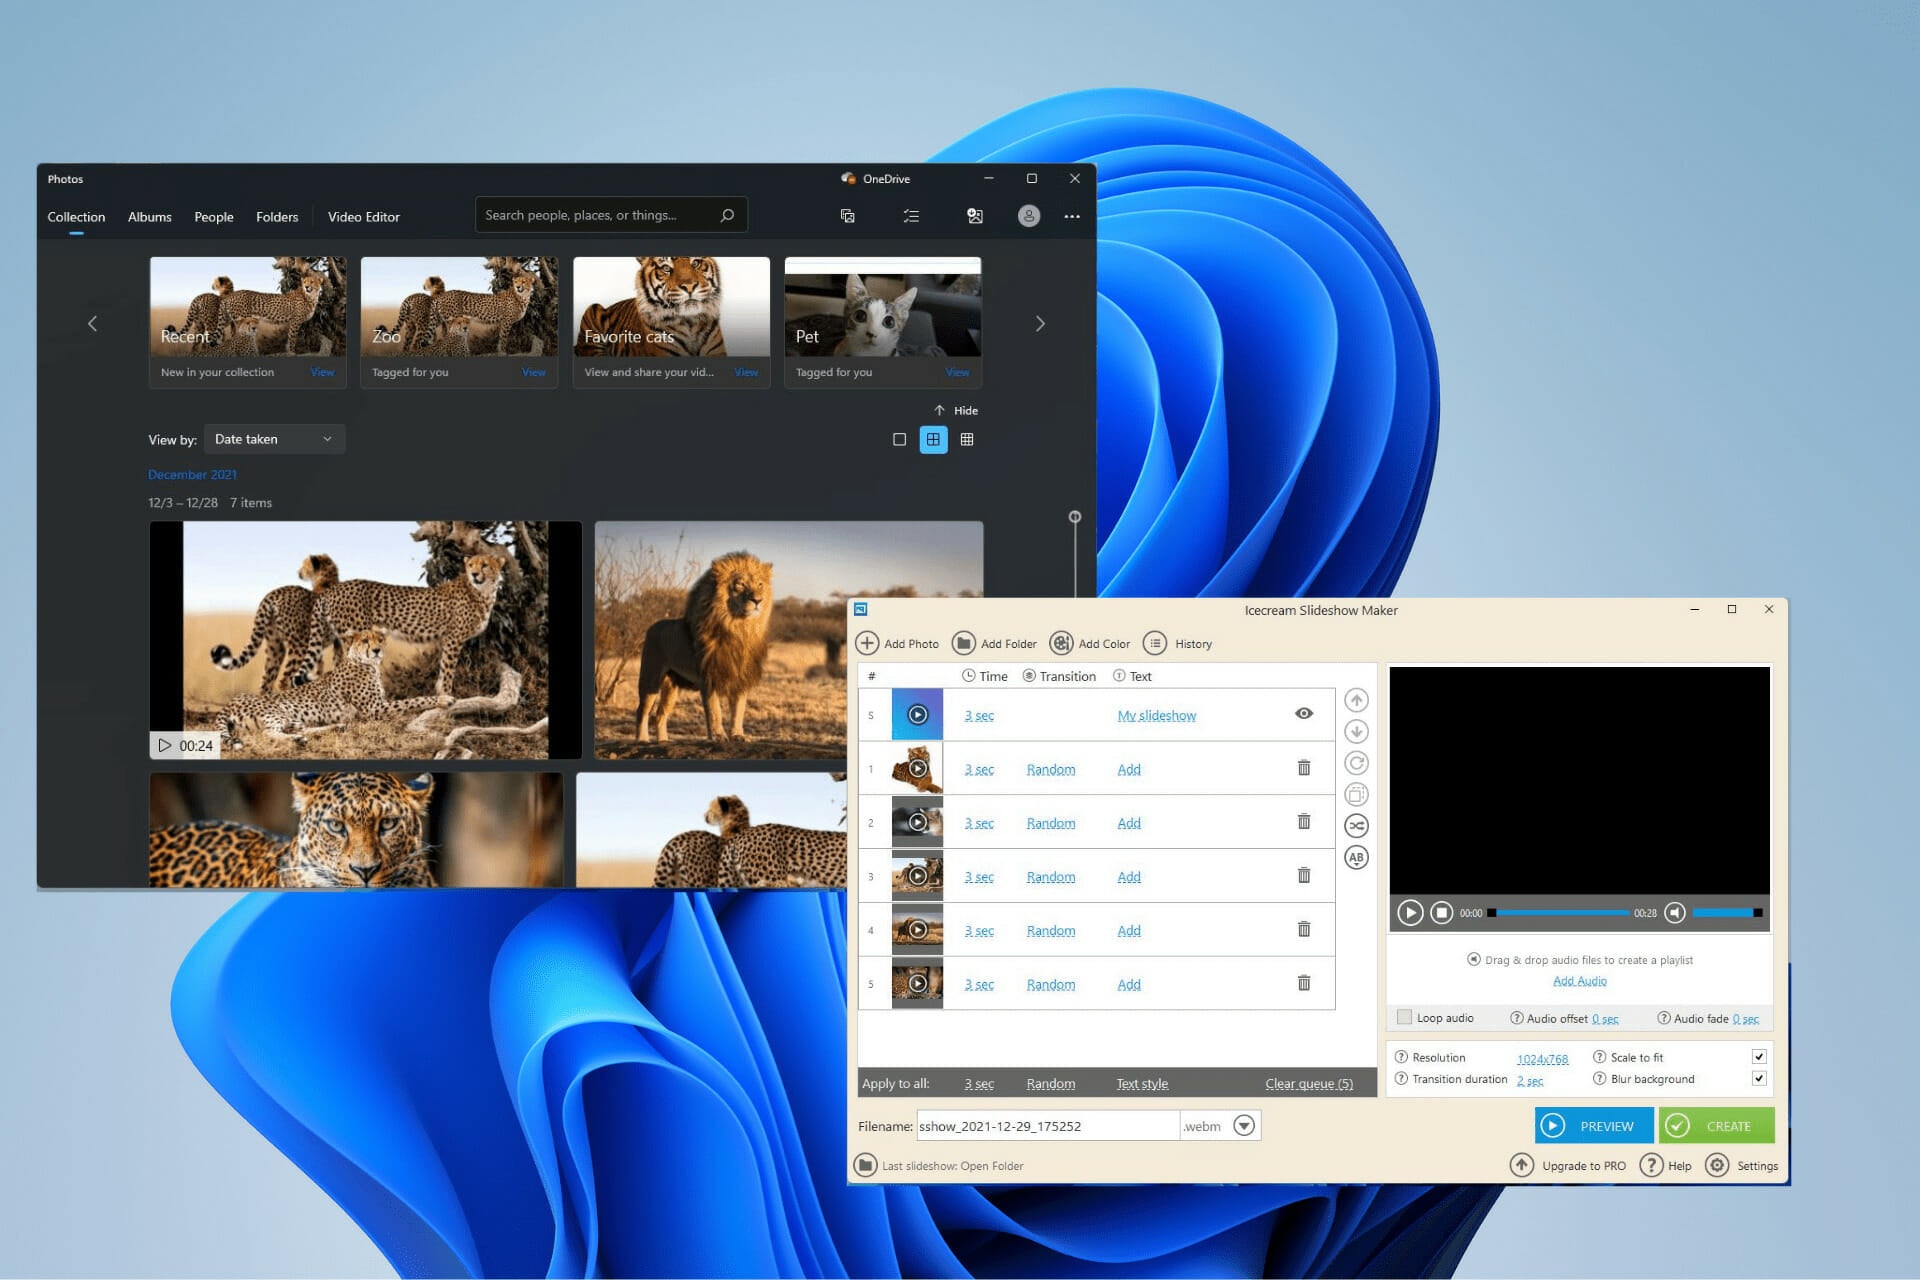Select the Albums tab in Photos app

[x=149, y=217]
